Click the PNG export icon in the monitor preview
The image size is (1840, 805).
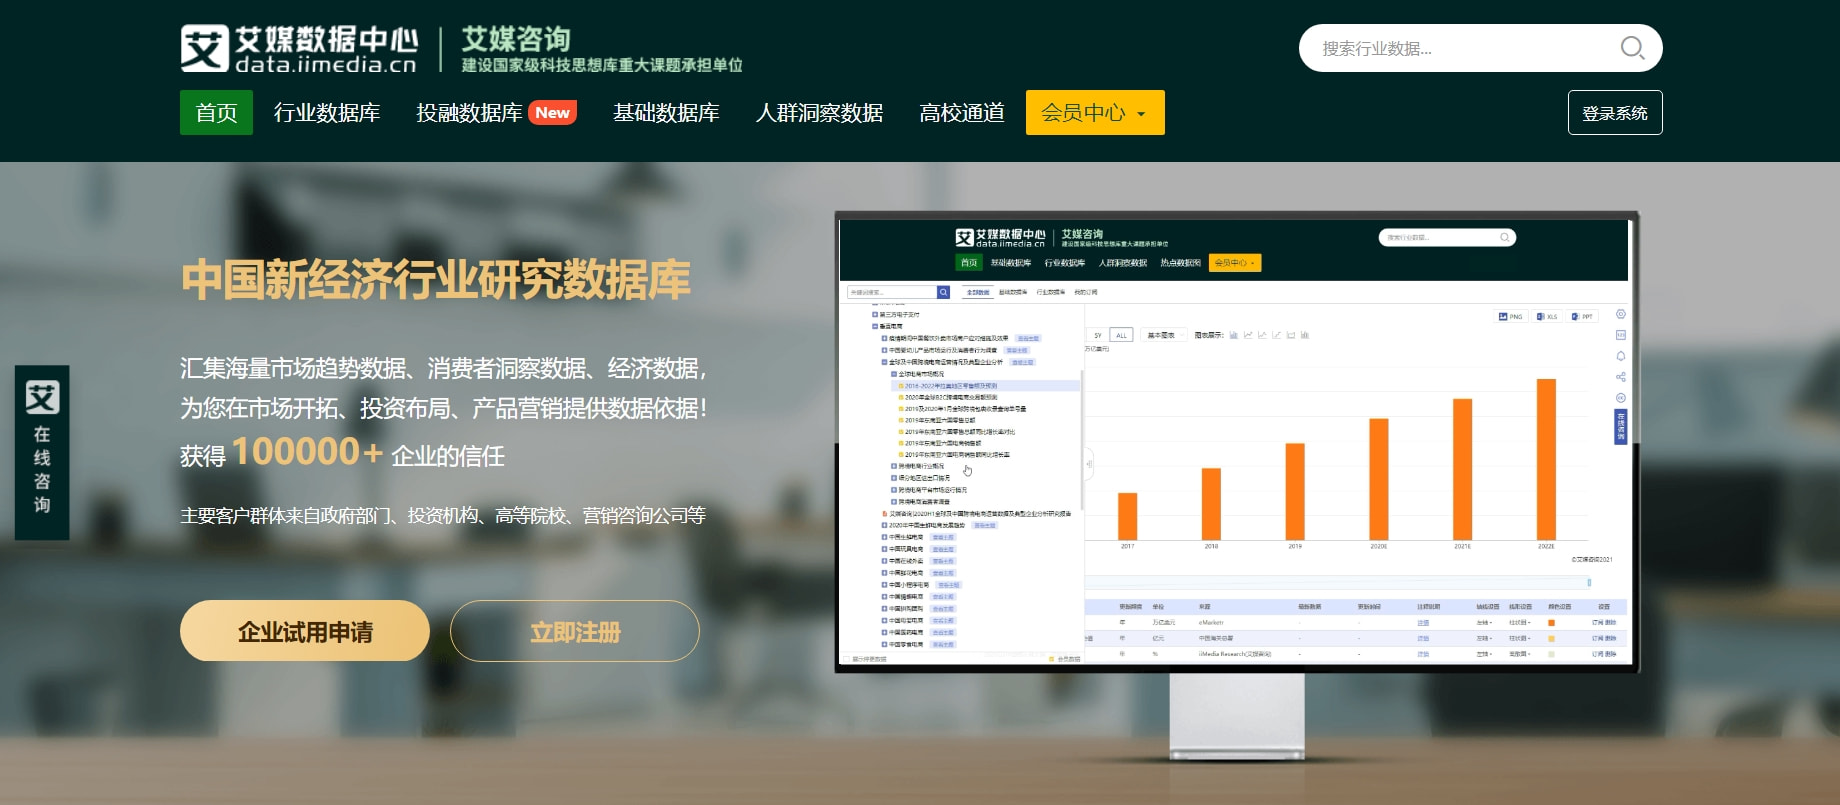pyautogui.click(x=1510, y=317)
